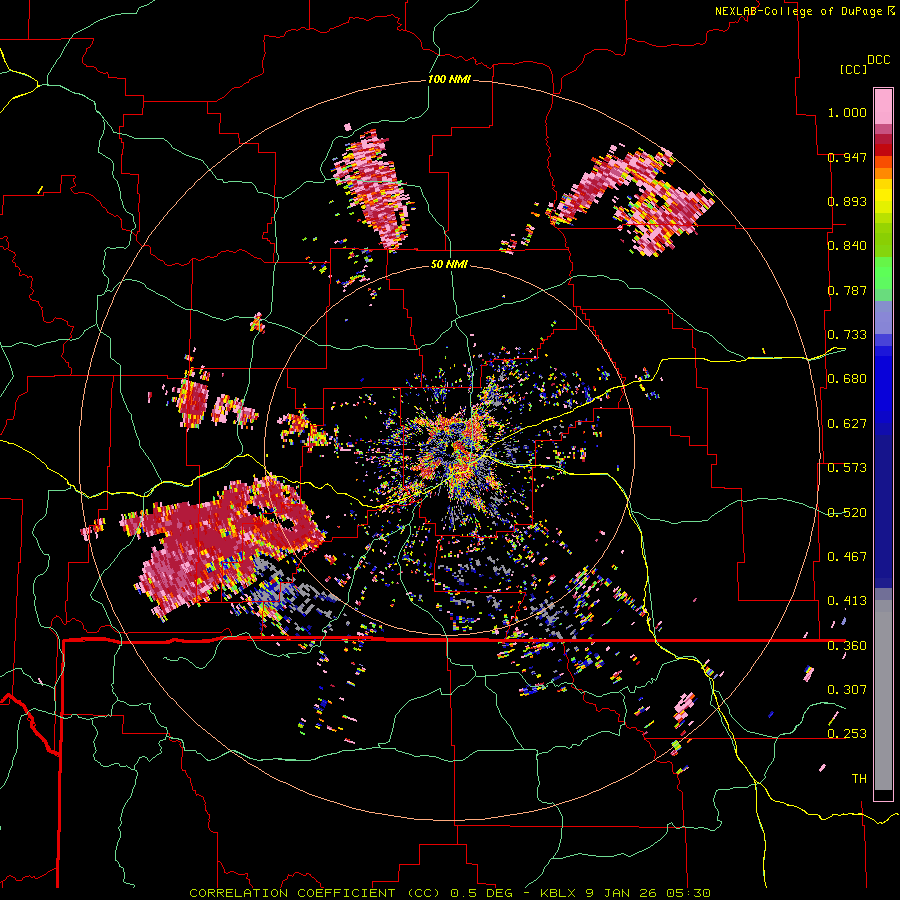Select the 0.573 scale value
The width and height of the screenshot is (900, 900).
tap(847, 468)
